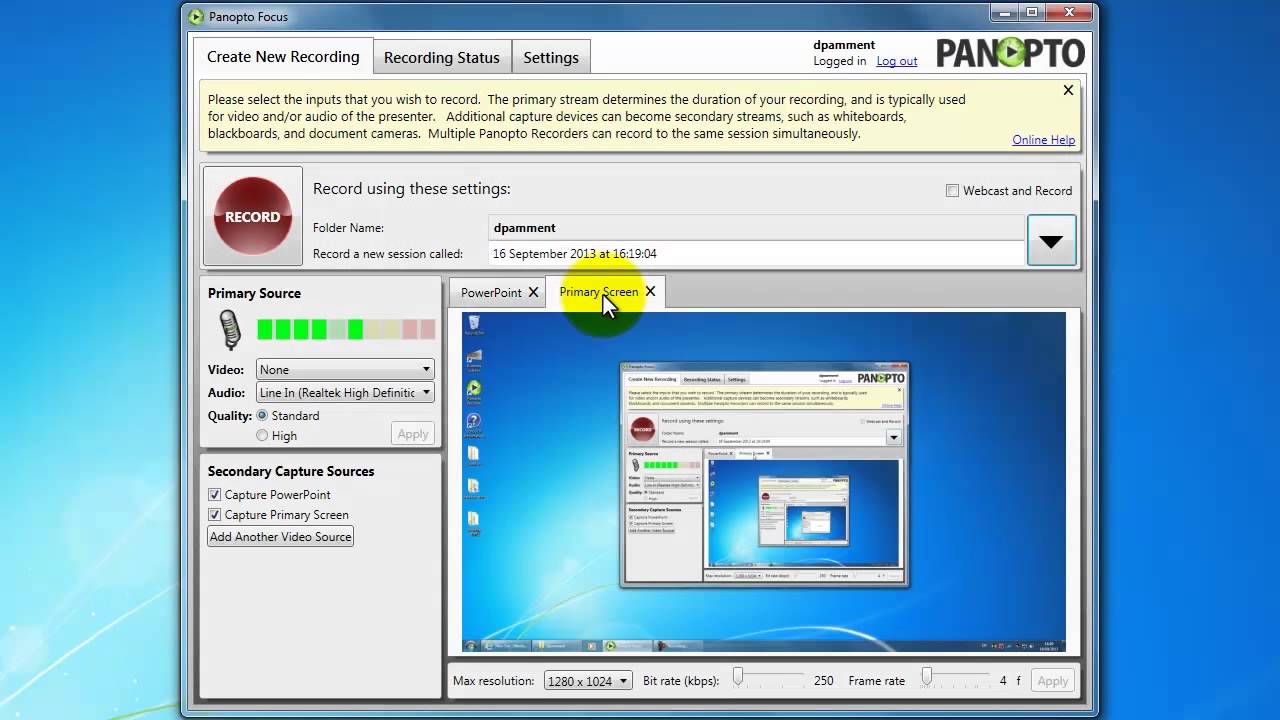Minimize the Panopto Focus window
This screenshot has width=1280, height=720.
click(x=1006, y=13)
